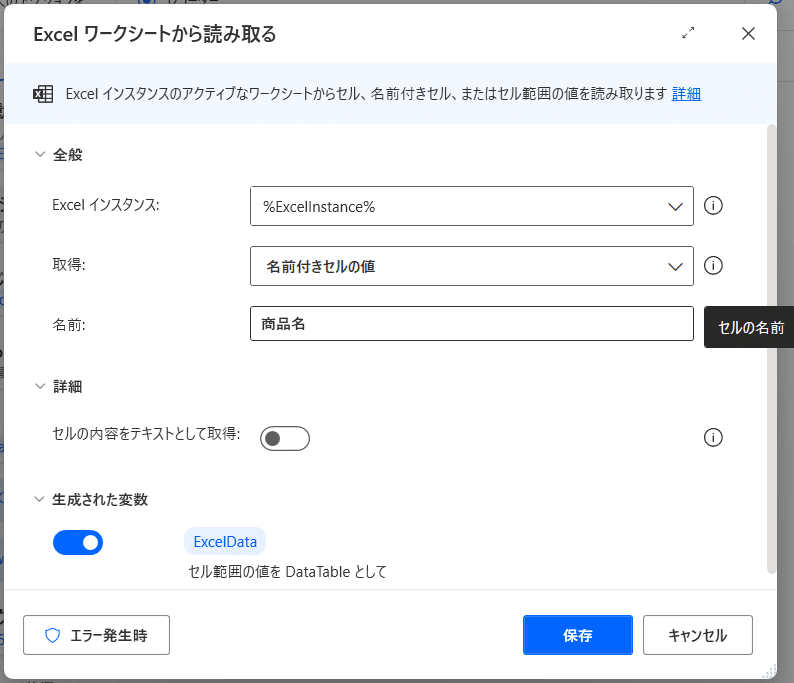This screenshot has height=683, width=794.
Task: Collapse the 全般 section
Action: 40,154
